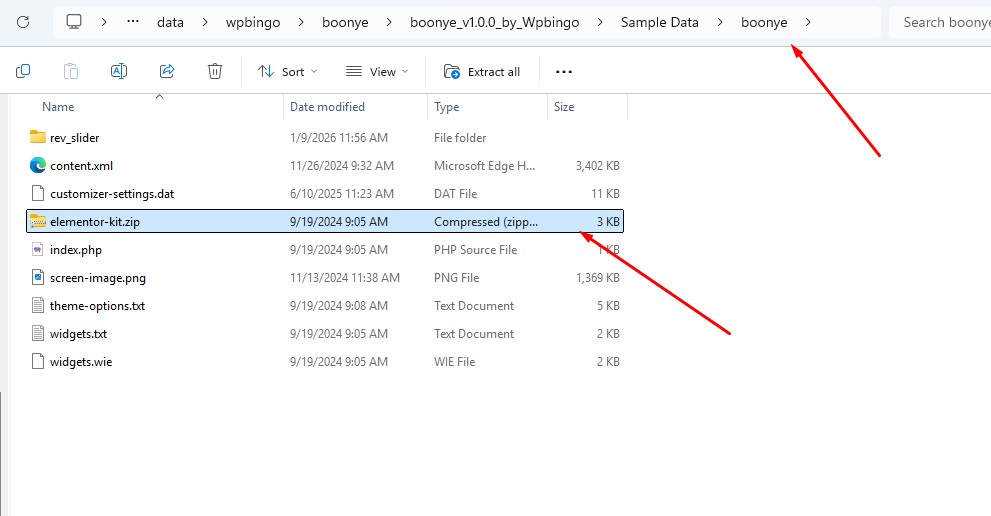
Task: Select the content.xml file
Action: (x=81, y=166)
